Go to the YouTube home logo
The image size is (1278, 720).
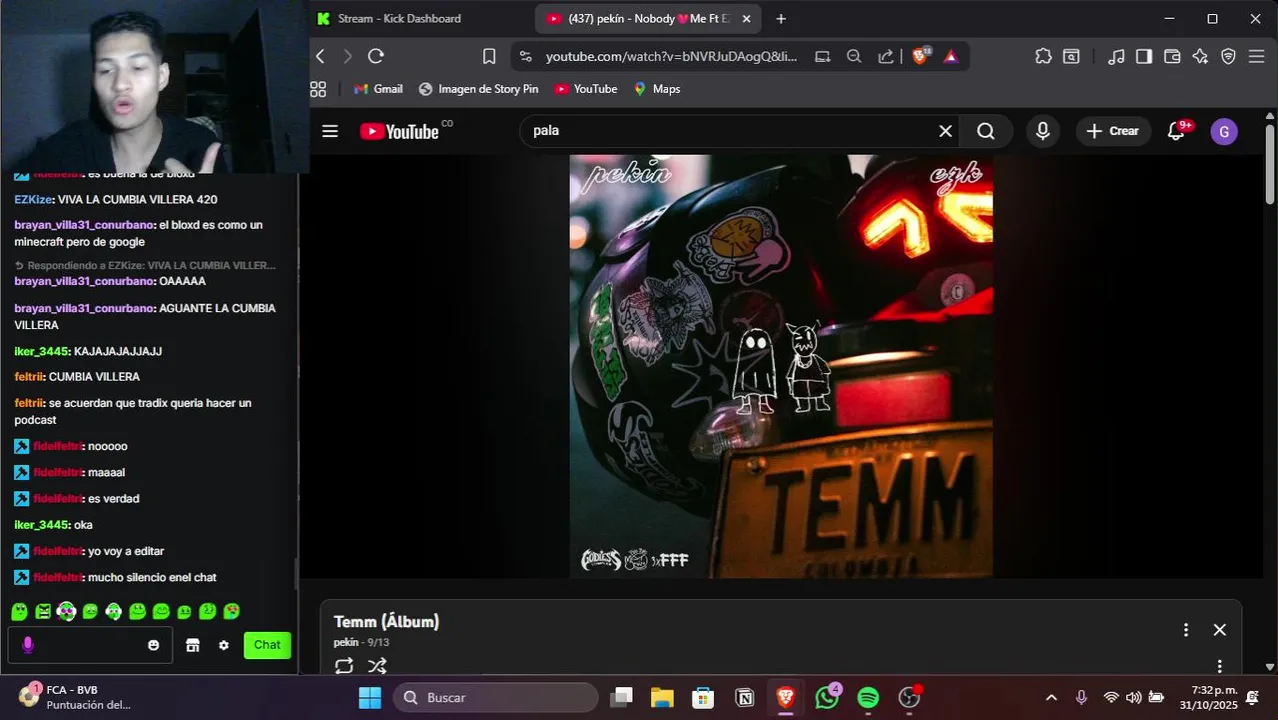tap(399, 131)
